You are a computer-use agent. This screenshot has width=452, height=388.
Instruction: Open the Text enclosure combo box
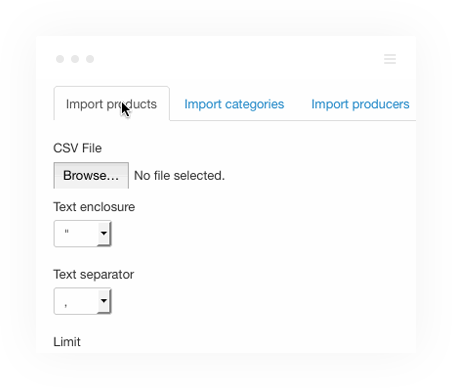point(82,233)
